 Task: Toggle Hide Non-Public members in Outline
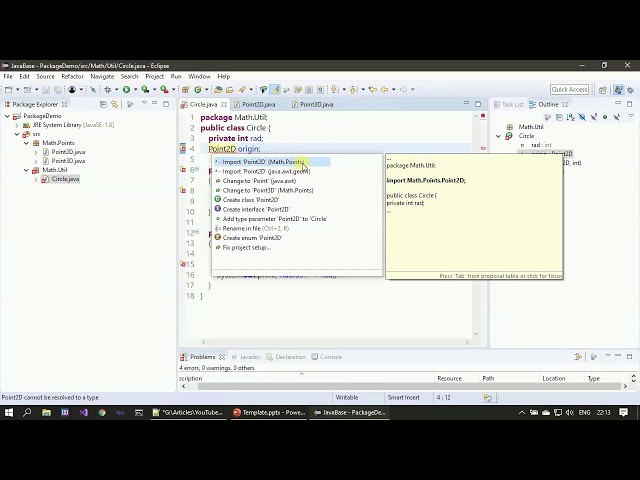tap(605, 118)
